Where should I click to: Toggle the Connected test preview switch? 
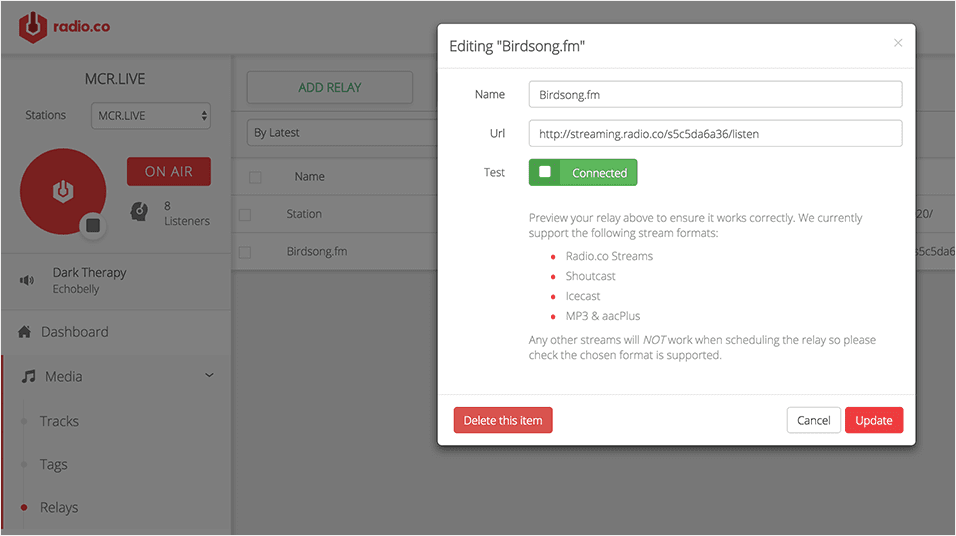click(582, 173)
